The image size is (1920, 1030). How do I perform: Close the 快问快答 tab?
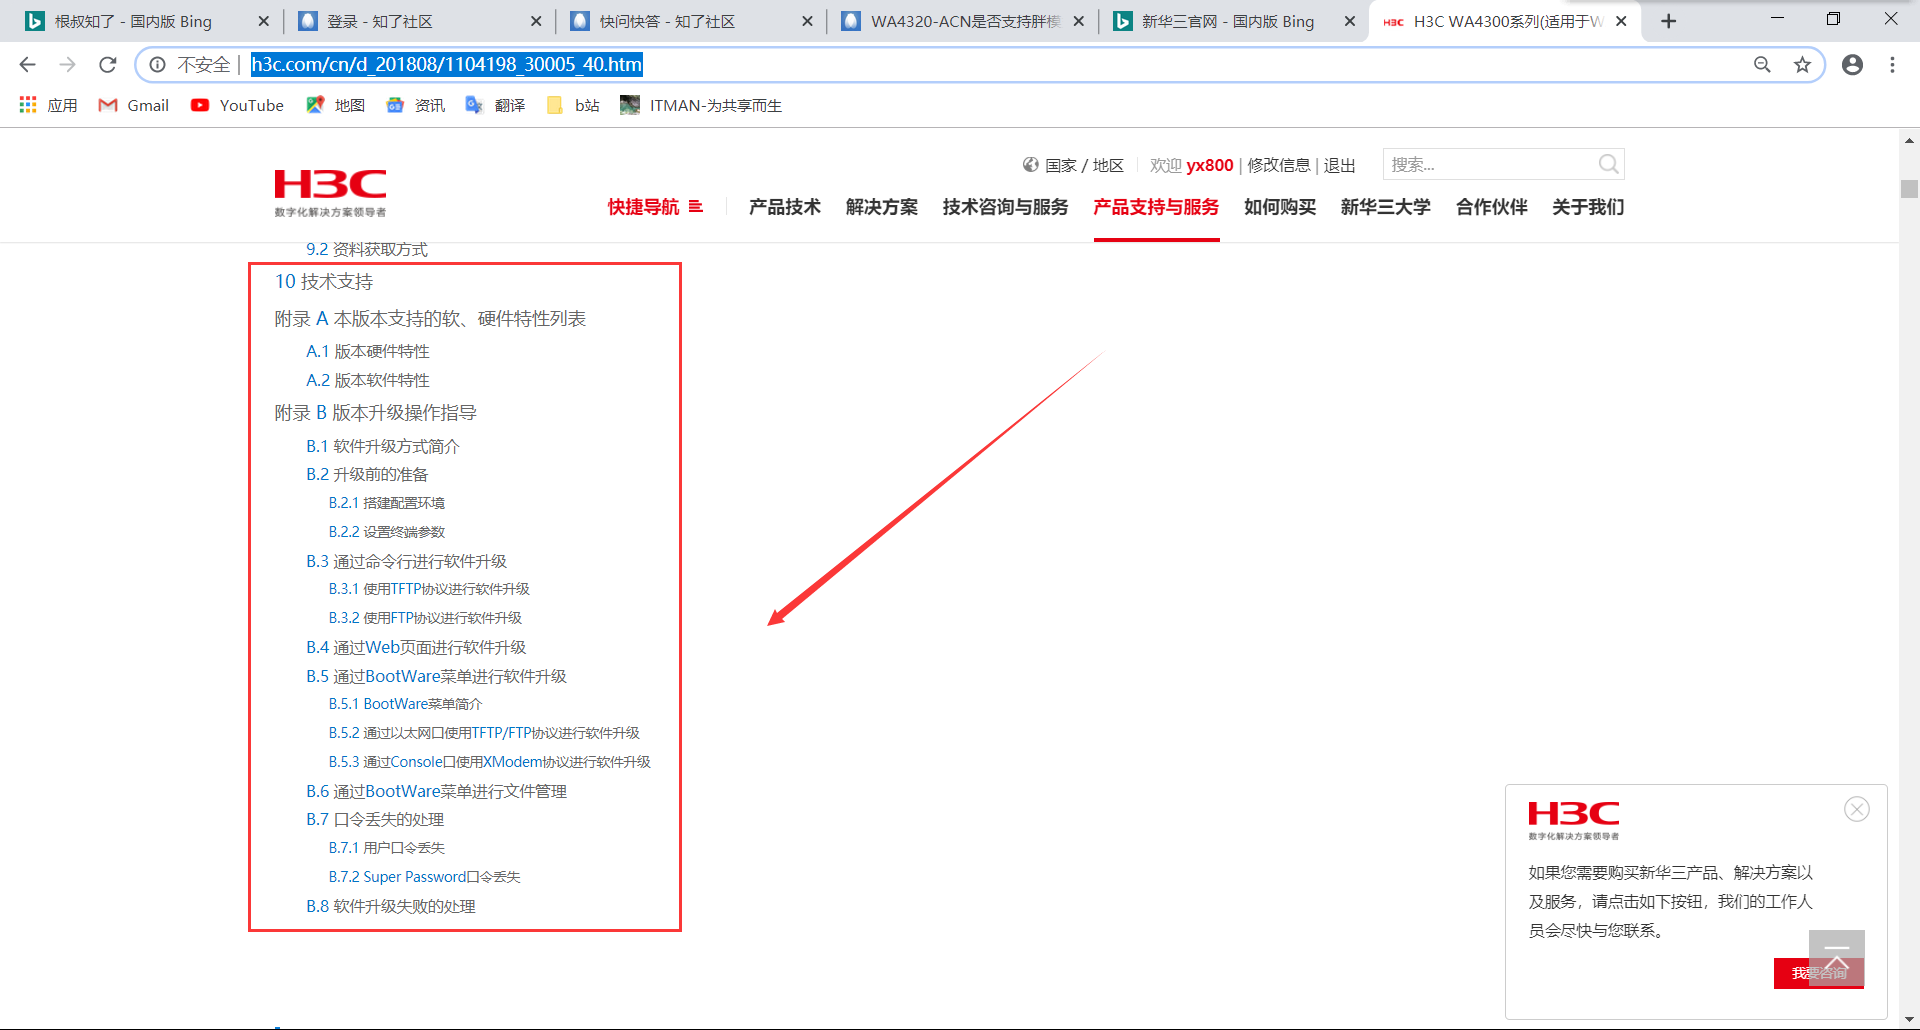tap(807, 21)
